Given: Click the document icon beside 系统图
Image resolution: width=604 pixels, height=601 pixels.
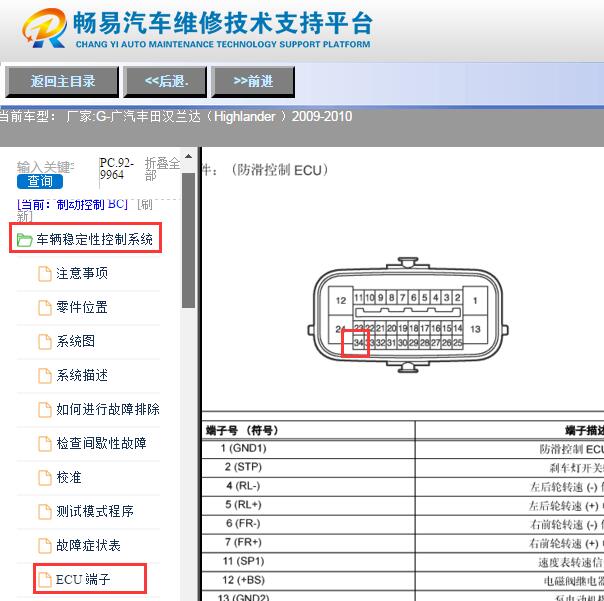Looking at the screenshot, I should [45, 342].
